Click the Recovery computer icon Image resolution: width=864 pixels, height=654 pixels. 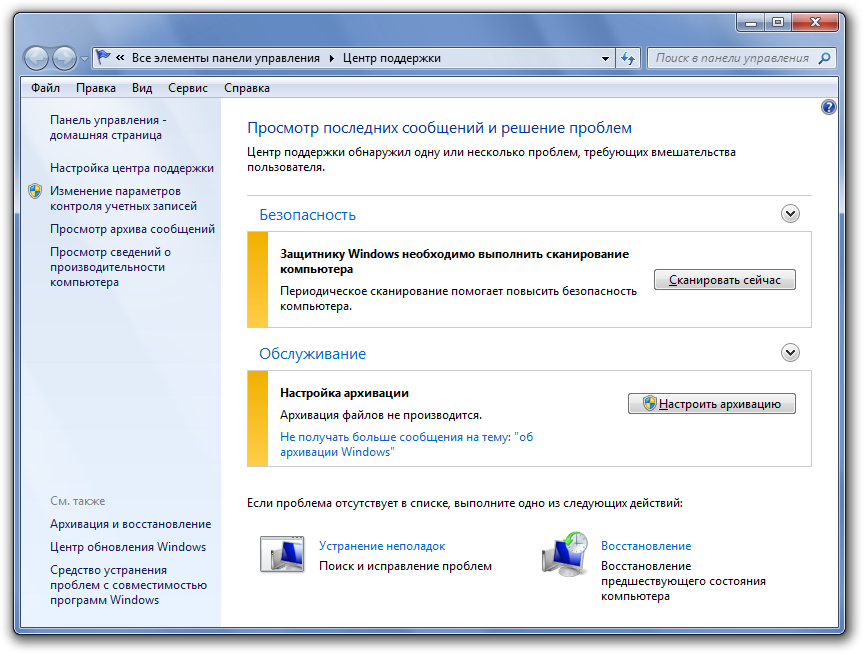564,554
